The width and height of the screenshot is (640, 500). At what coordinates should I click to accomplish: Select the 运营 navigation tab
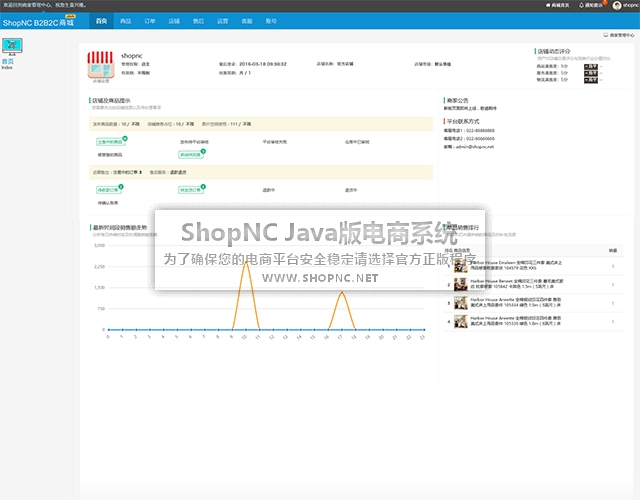click(223, 21)
